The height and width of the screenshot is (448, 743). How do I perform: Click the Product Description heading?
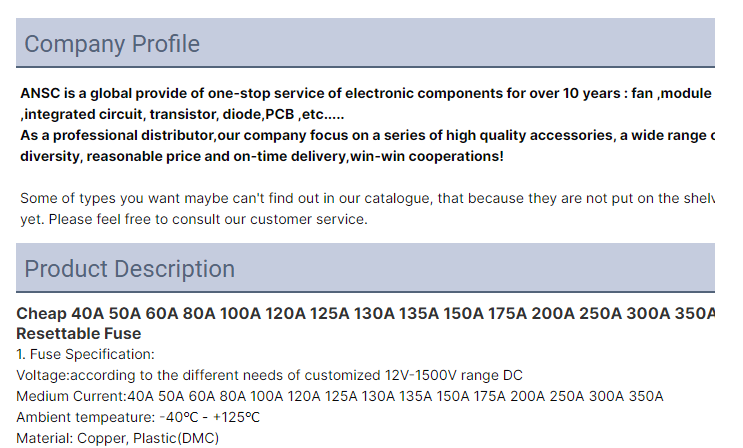pos(129,269)
